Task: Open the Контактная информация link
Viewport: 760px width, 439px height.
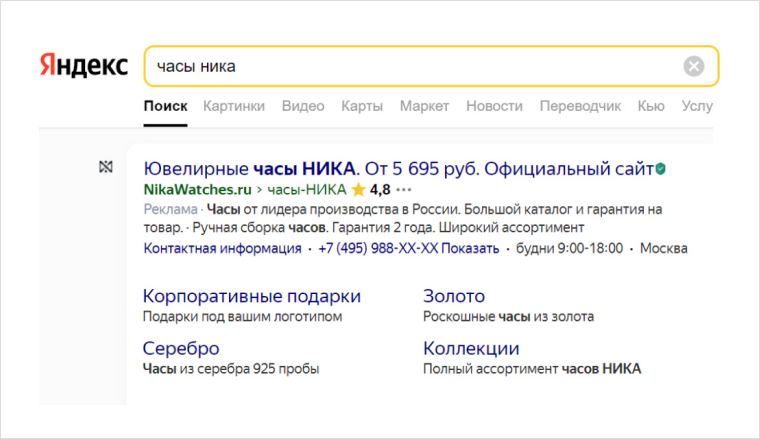Action: click(x=222, y=248)
